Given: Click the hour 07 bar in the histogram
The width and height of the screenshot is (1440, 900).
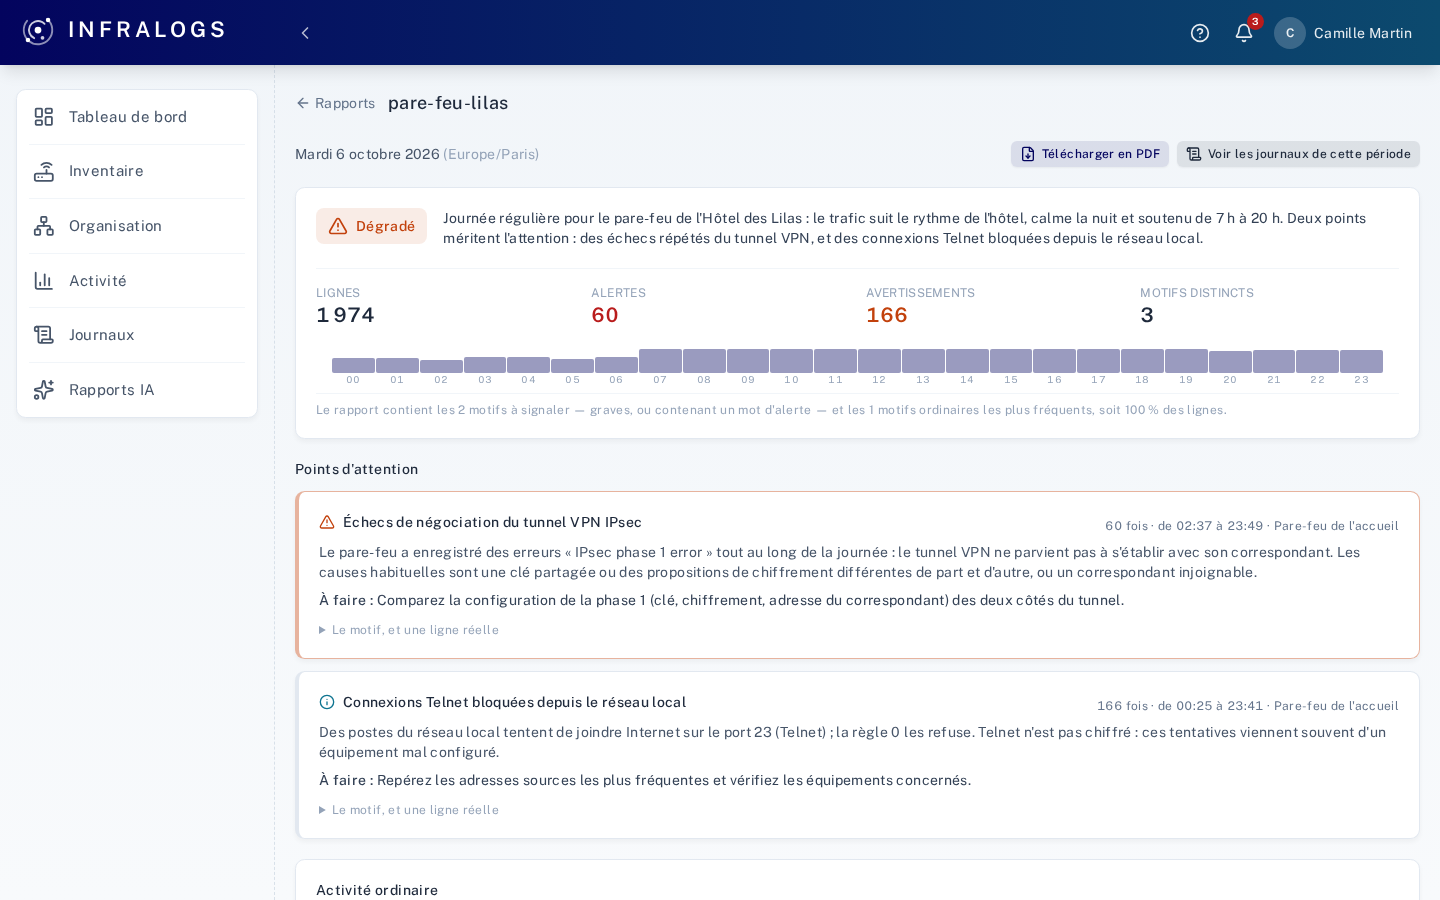Looking at the screenshot, I should 660,361.
